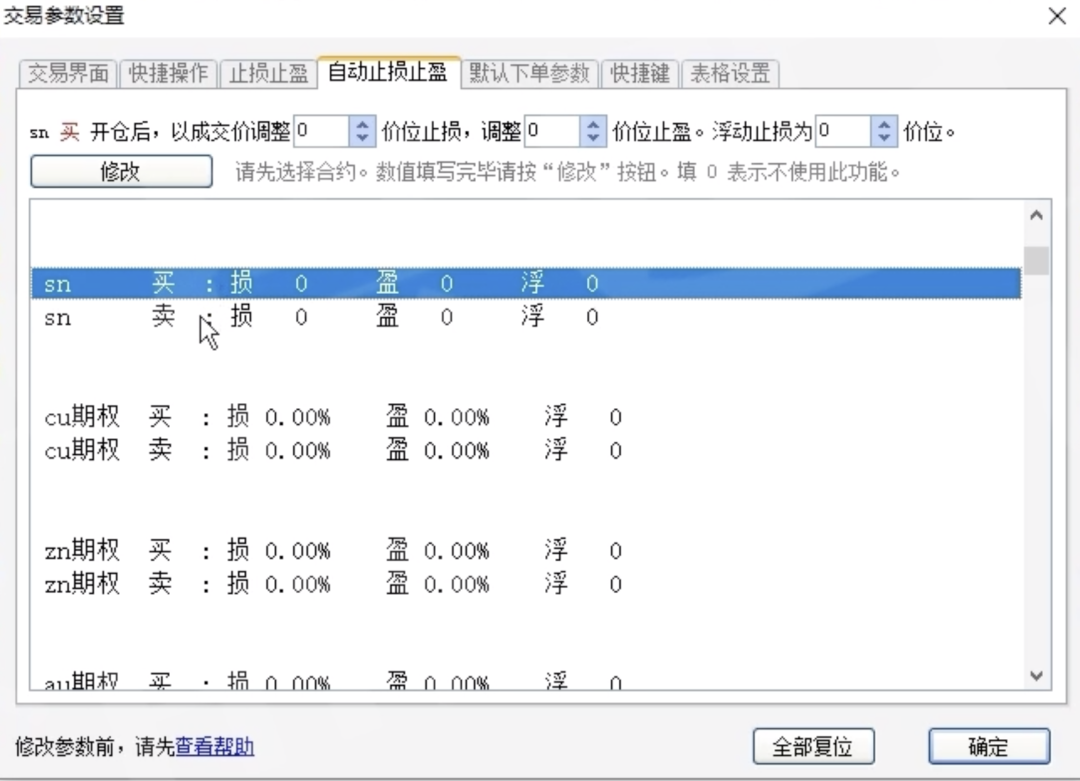This screenshot has width=1080, height=781.
Task: Click the 全部复位 reset-all button
Action: pos(815,746)
